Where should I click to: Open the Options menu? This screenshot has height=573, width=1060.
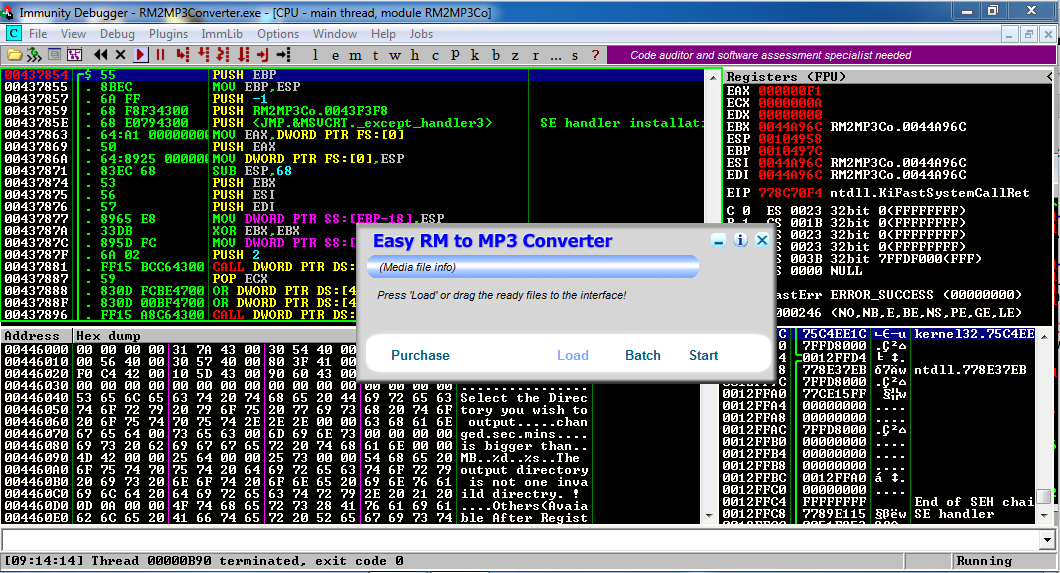pyautogui.click(x=278, y=34)
